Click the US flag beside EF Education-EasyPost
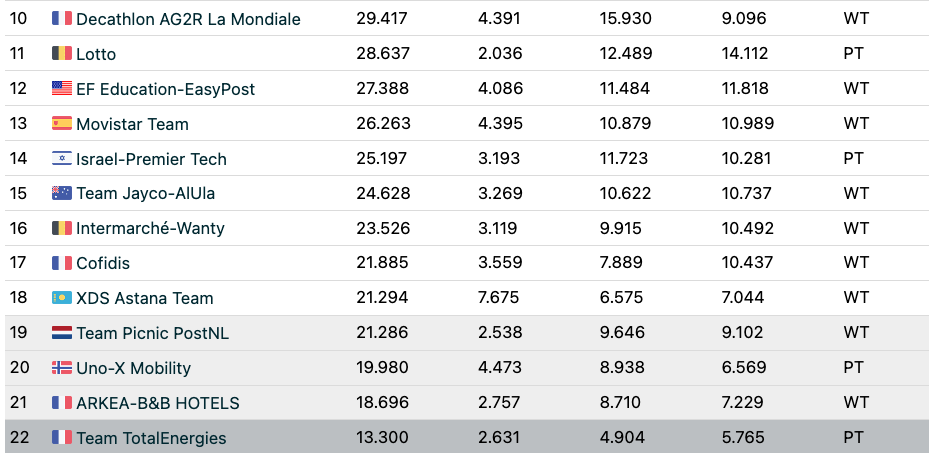The width and height of the screenshot is (929, 453). point(62,88)
